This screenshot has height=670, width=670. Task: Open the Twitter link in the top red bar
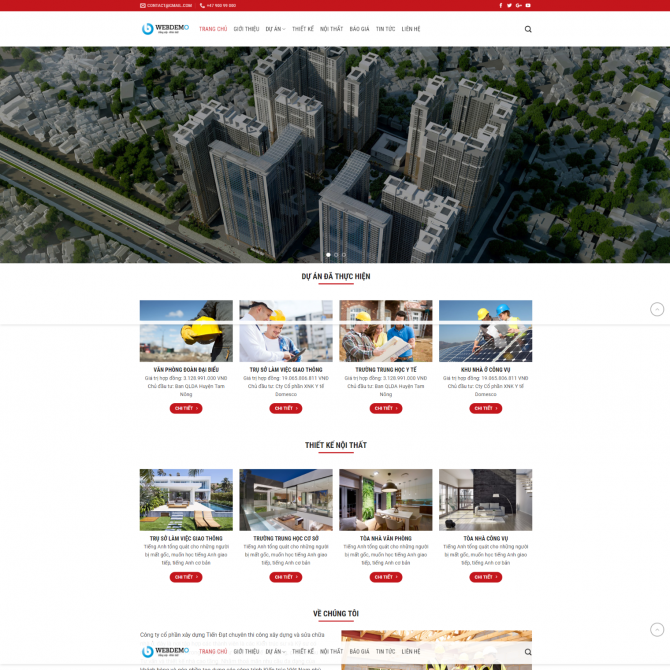510,5
